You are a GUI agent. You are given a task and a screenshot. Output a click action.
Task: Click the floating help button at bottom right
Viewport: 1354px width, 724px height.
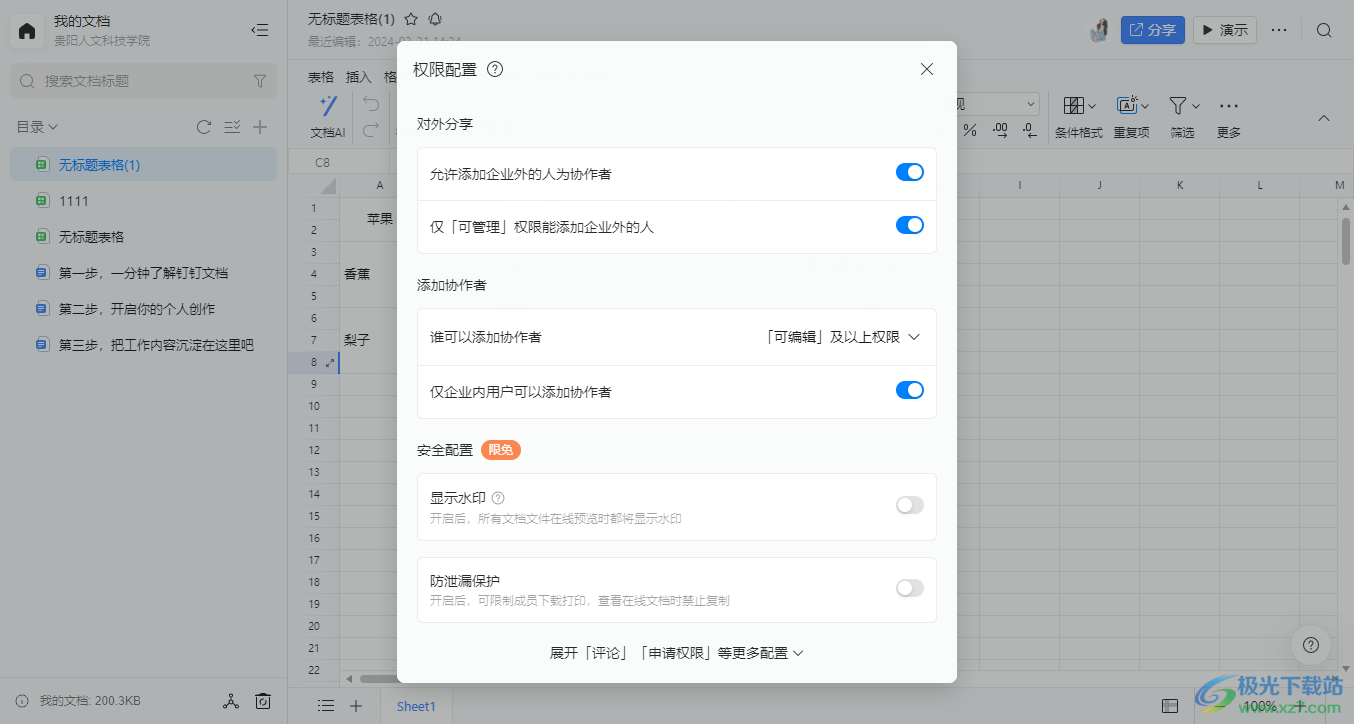coord(1311,645)
